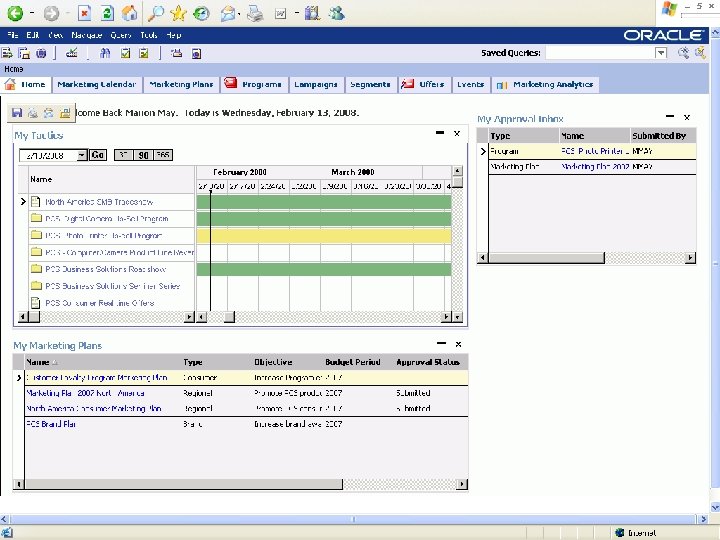This screenshot has width=720, height=540.
Task: Open the My Tactics date dropdown
Action: coord(82,155)
